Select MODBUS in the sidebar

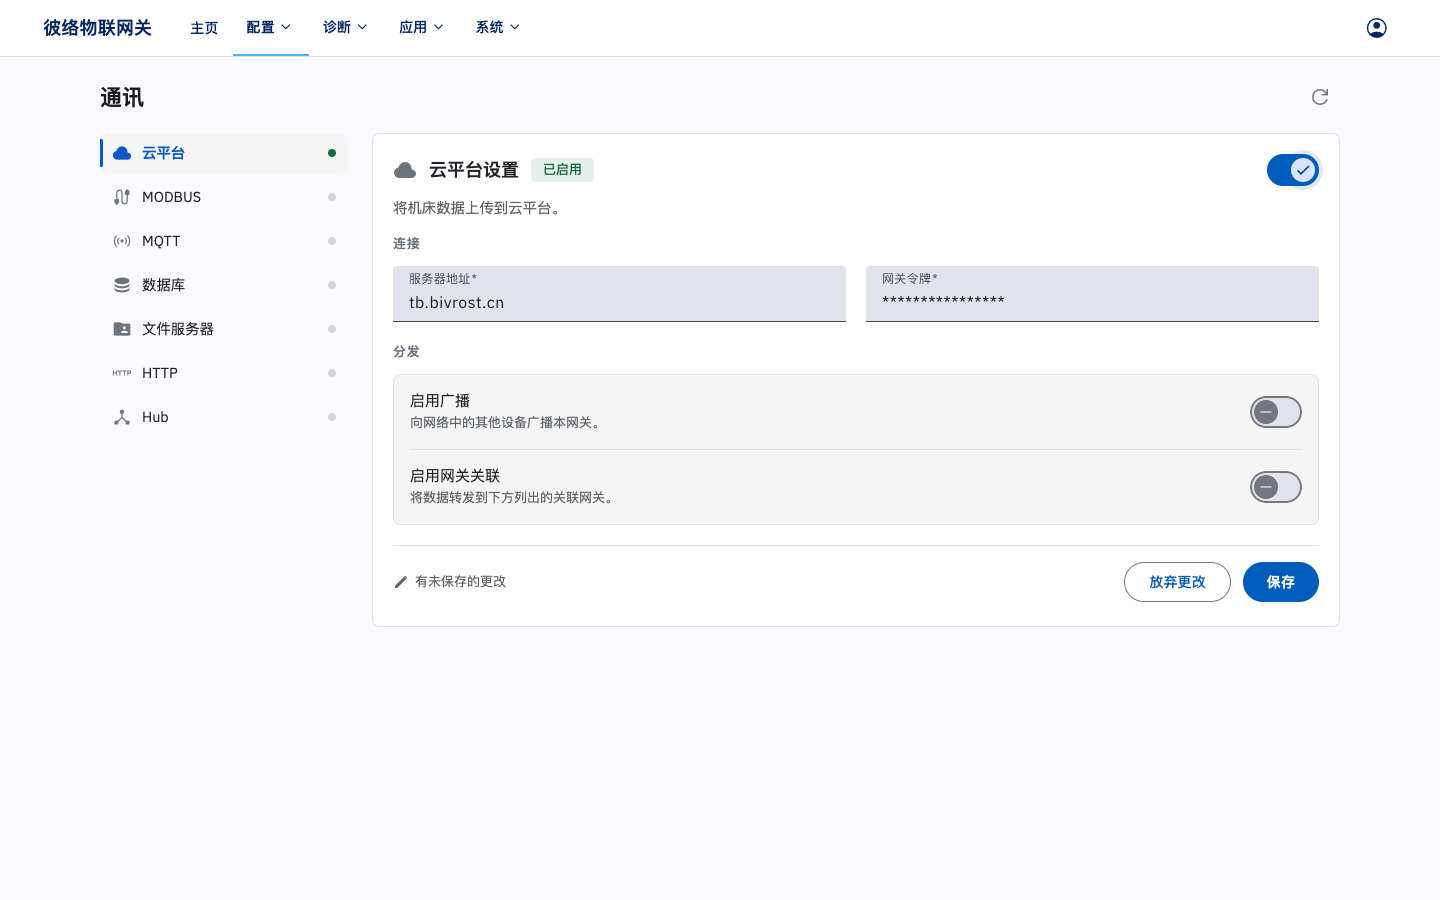[x=224, y=197]
